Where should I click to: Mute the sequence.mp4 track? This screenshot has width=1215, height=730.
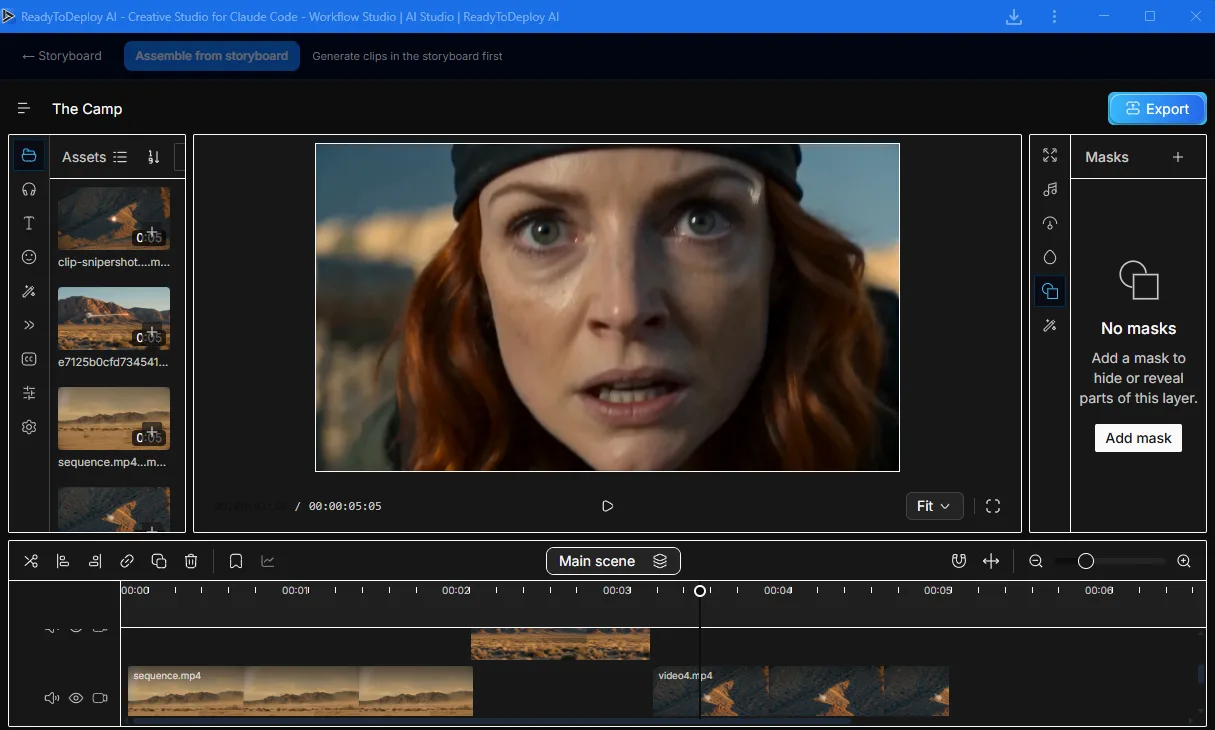click(52, 698)
